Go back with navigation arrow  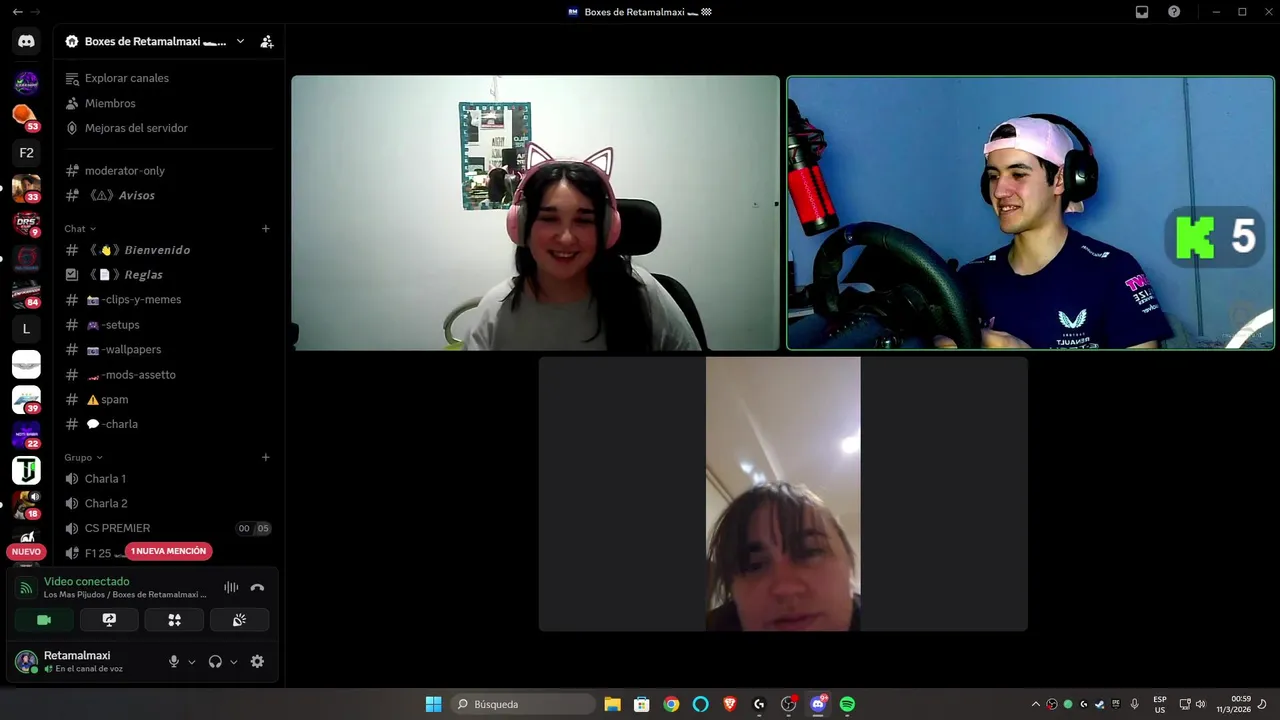pos(17,12)
